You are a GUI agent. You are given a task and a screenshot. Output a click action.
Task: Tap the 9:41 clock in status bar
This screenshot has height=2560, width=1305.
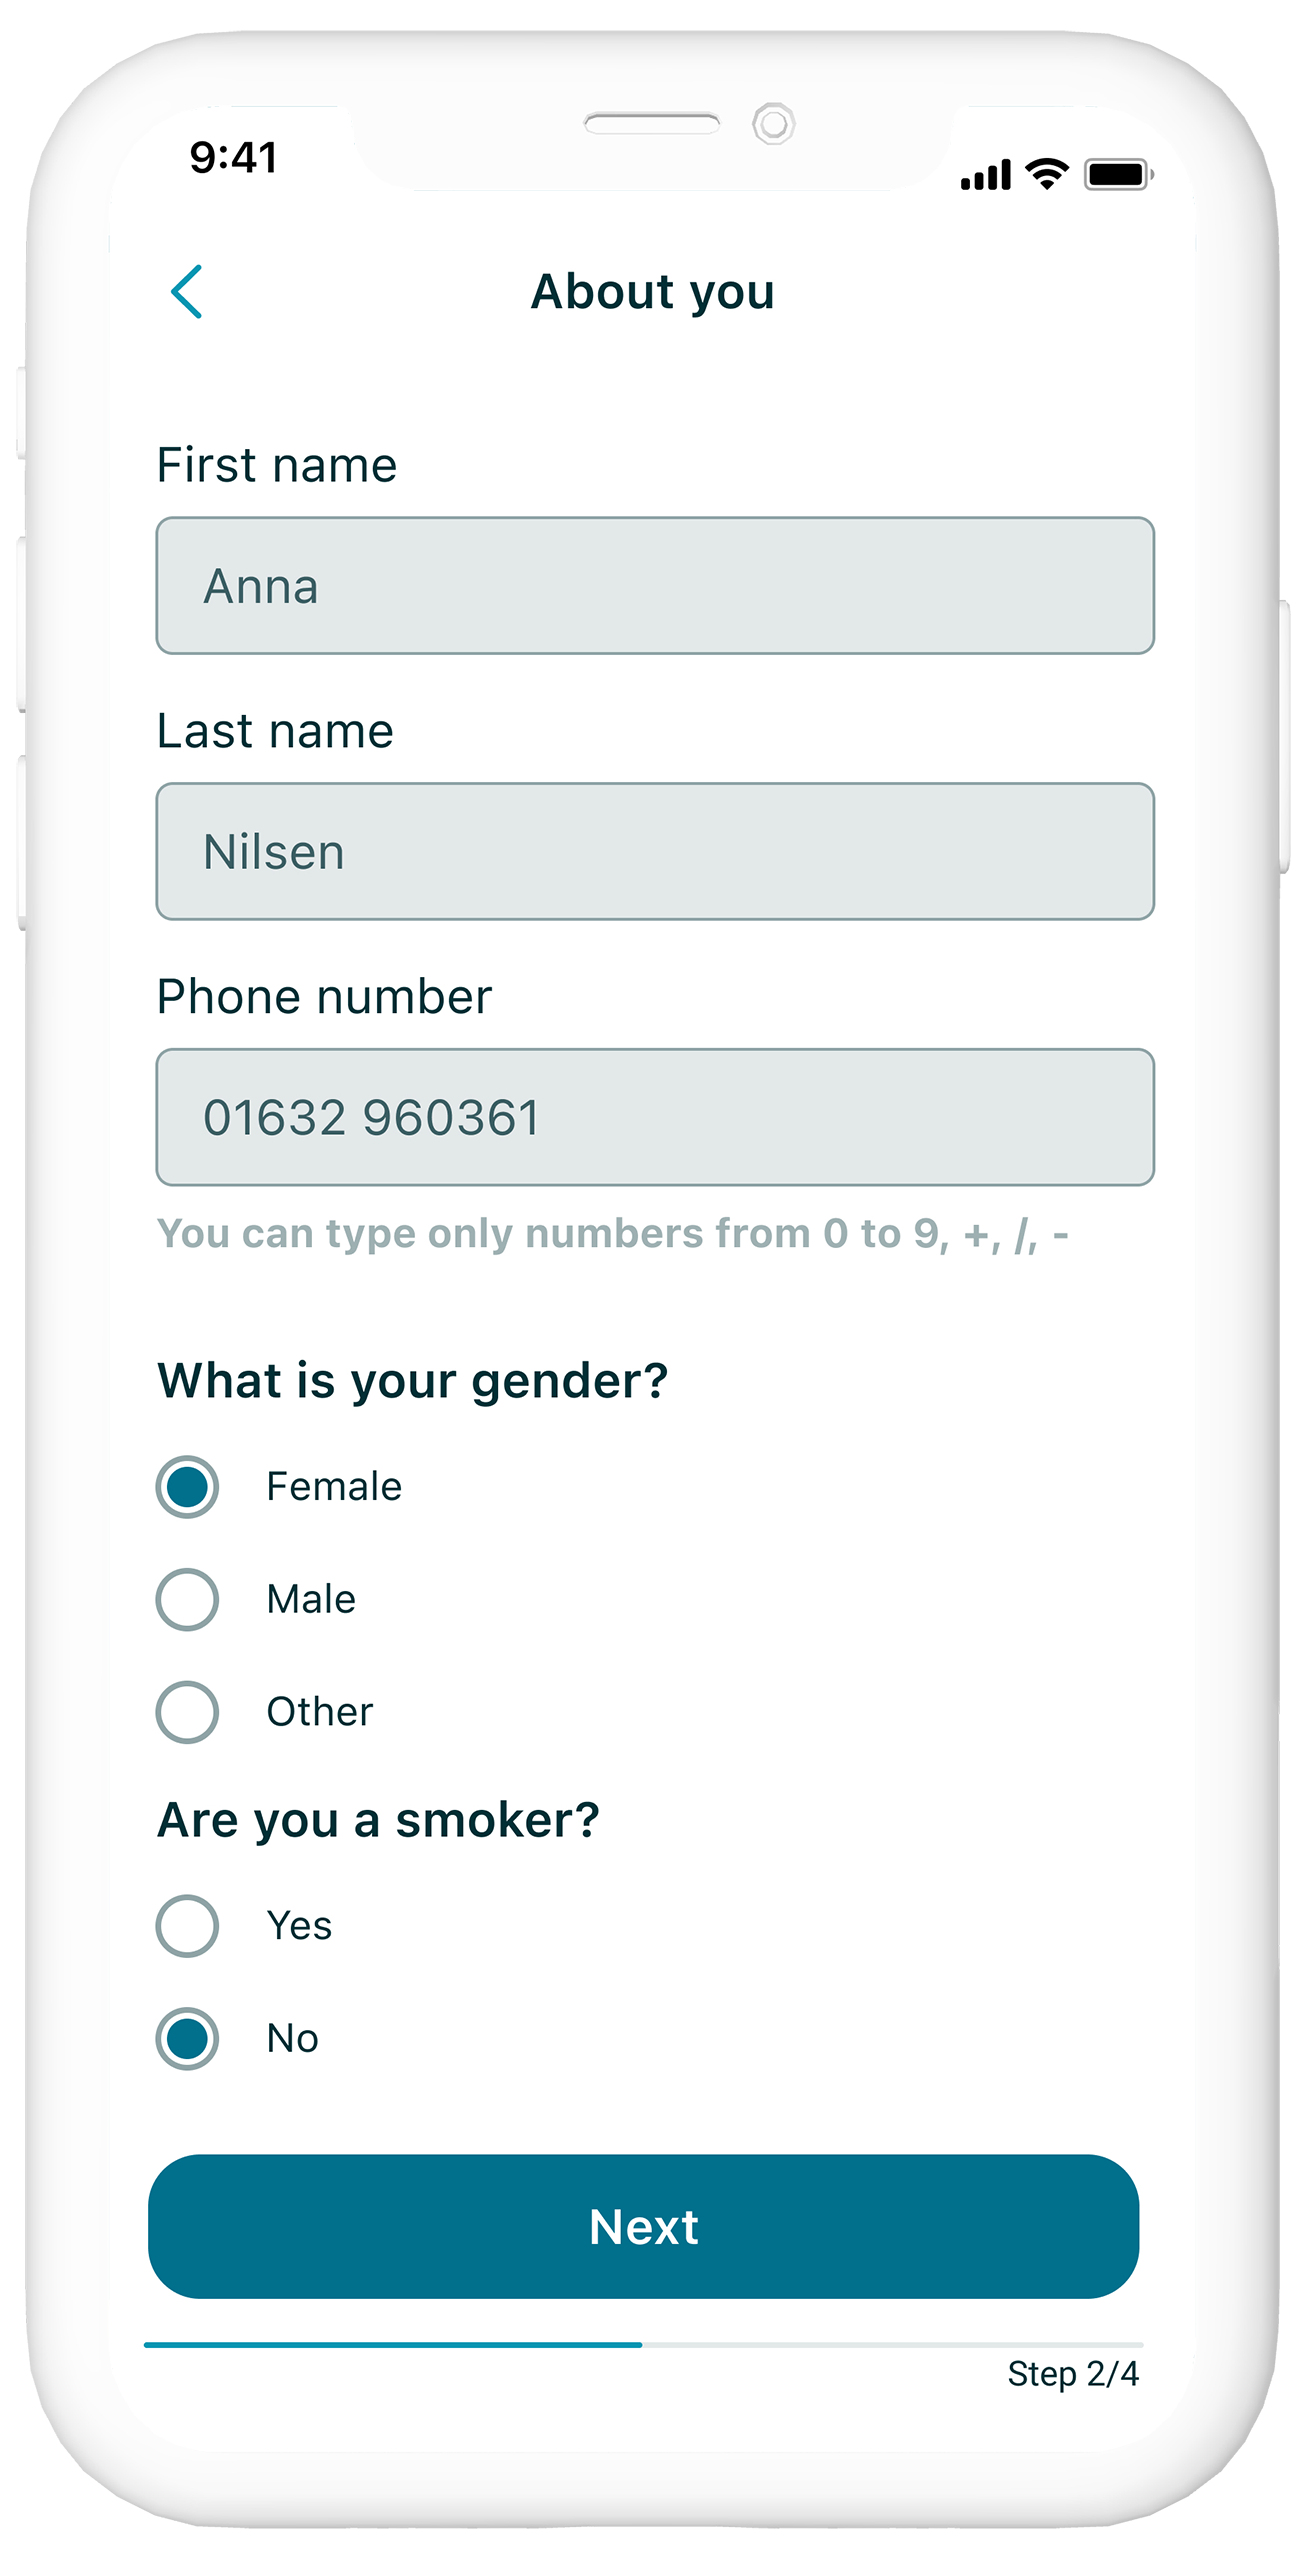coord(233,158)
